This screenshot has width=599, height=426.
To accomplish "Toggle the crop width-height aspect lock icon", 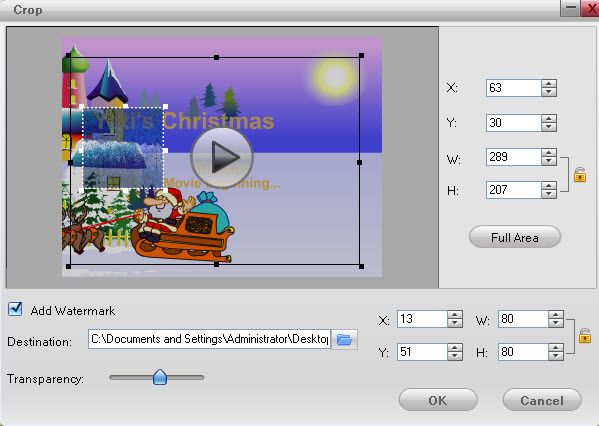I will (x=580, y=175).
